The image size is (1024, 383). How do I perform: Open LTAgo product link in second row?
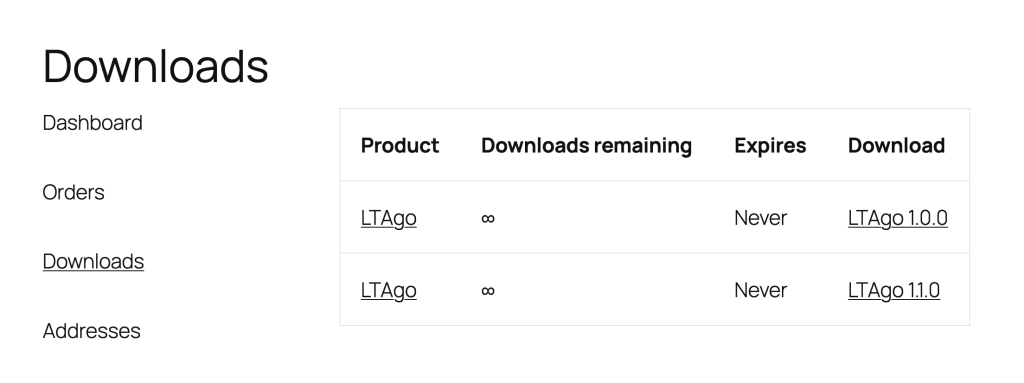coord(389,290)
